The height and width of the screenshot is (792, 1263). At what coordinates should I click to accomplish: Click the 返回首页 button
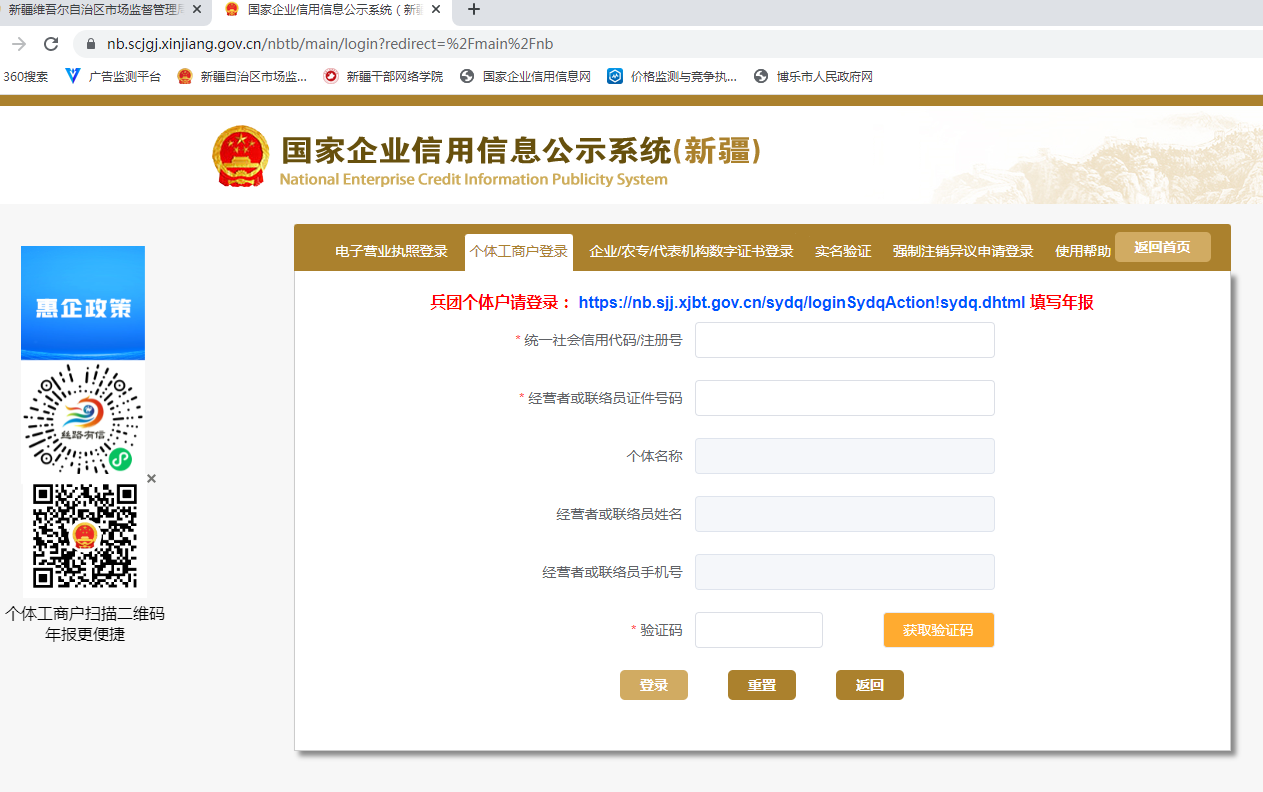tap(1162, 247)
